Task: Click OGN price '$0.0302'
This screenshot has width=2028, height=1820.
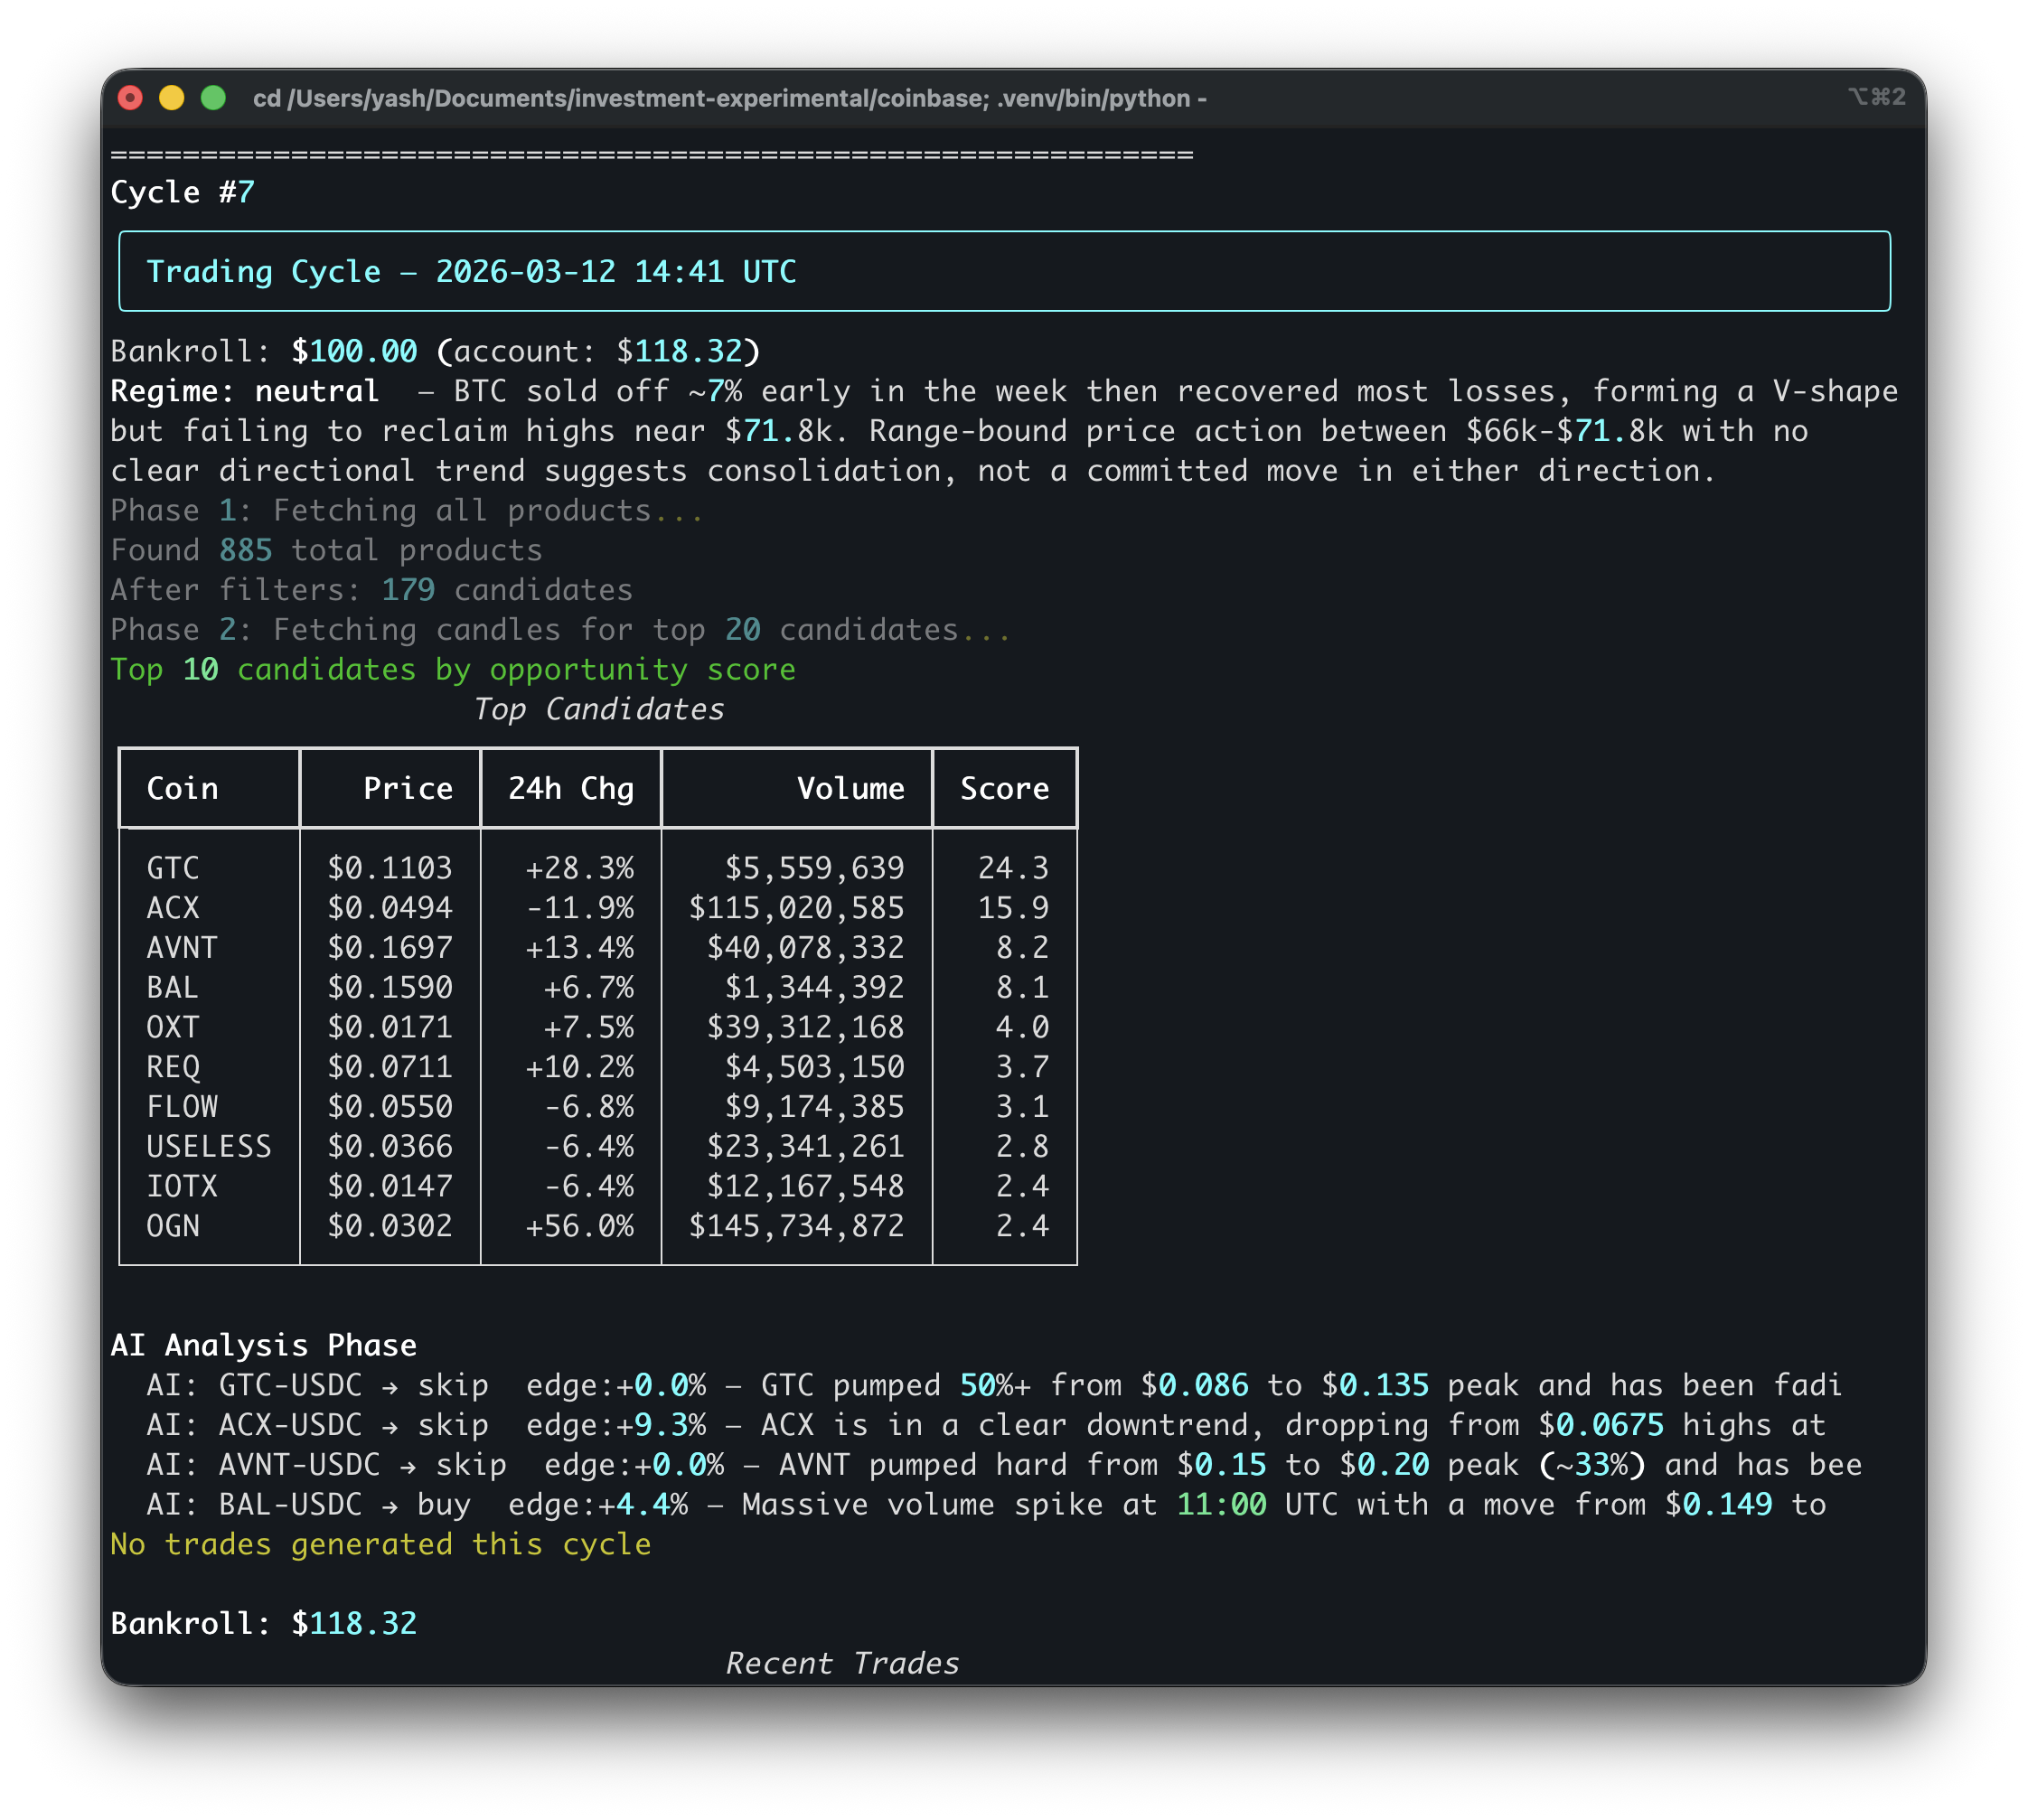Action: (390, 1226)
